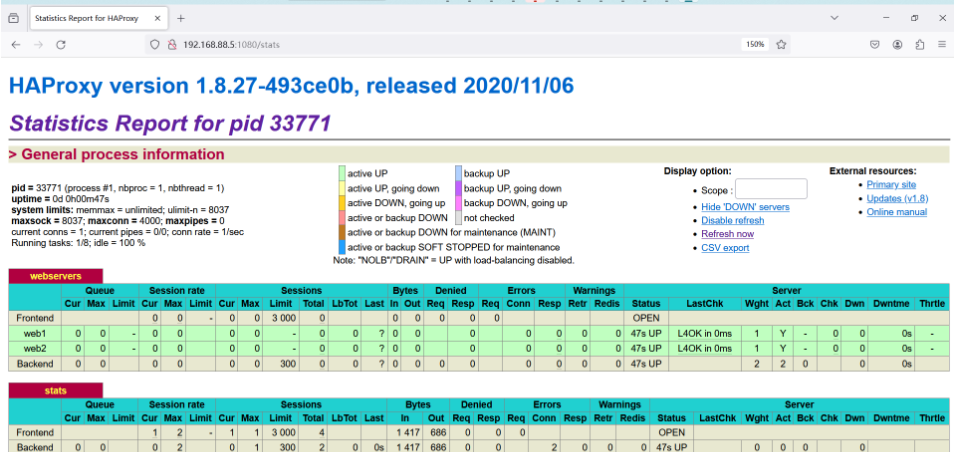Open the new tab plus button
Viewport: 954px width, 452px height.
tap(181, 18)
